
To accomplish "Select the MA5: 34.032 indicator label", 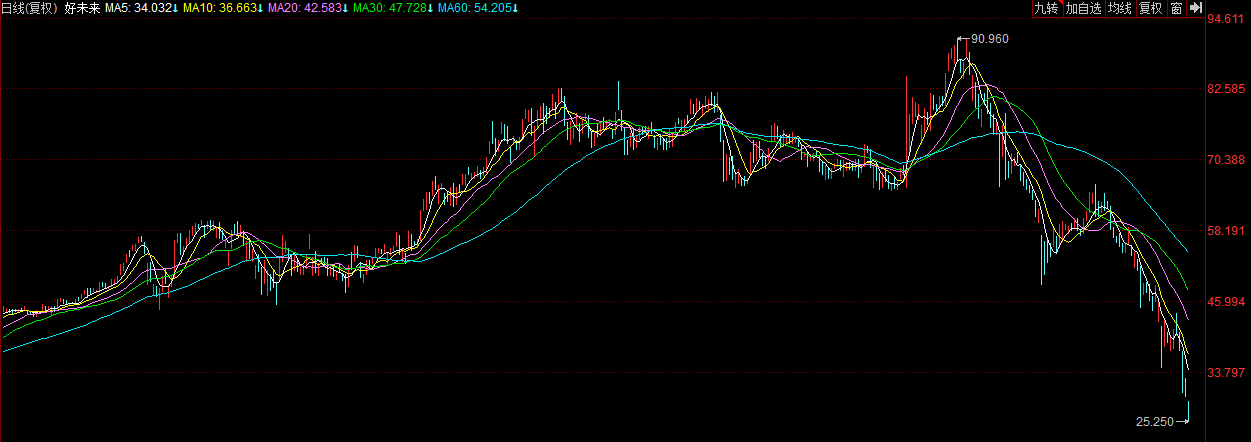I will 142,8.
